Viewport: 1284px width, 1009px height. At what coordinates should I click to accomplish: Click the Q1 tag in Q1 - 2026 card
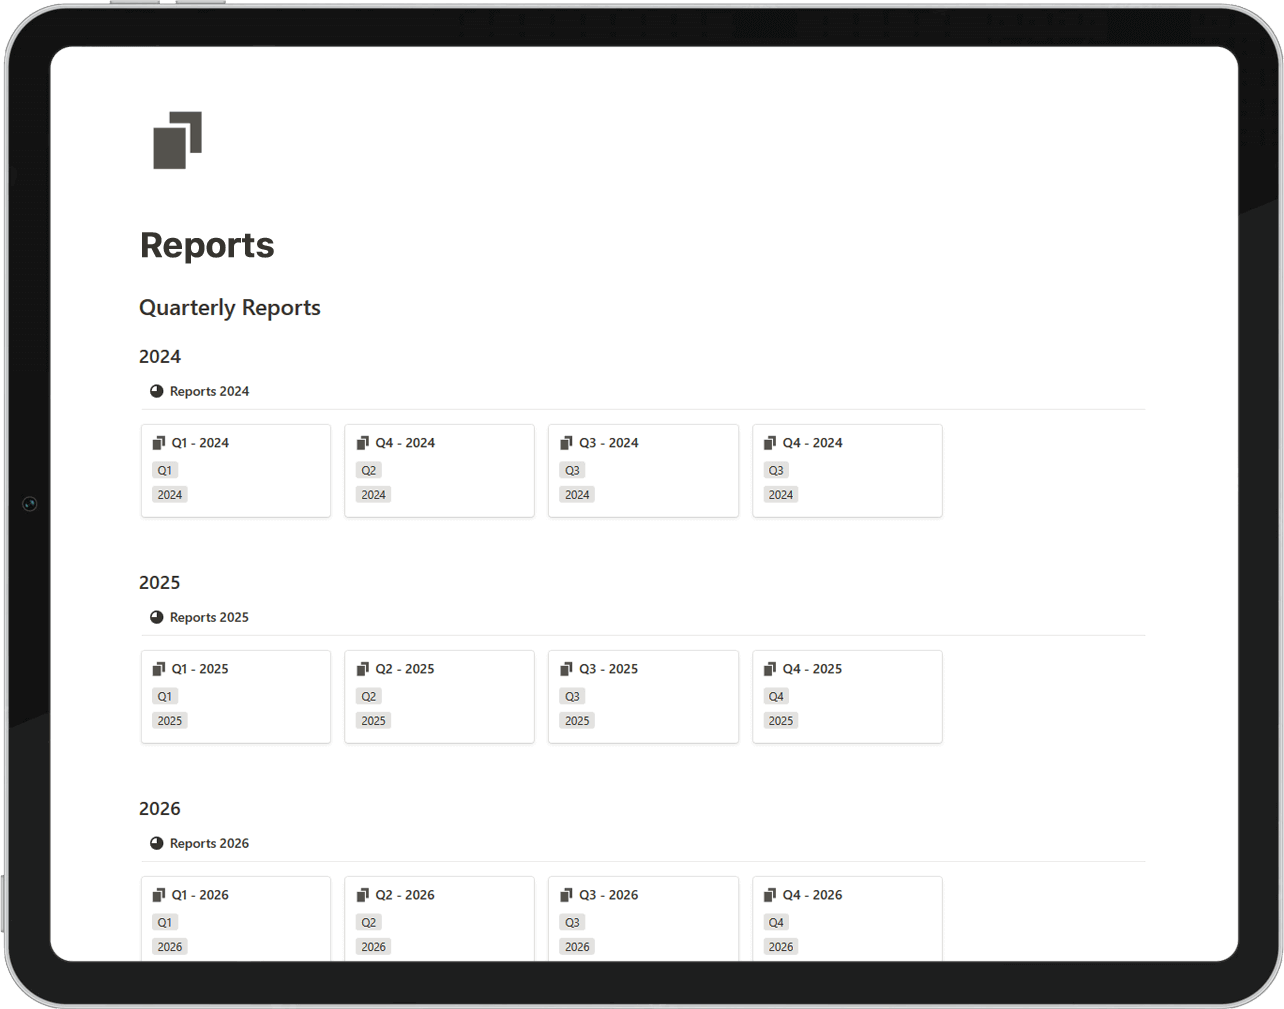tap(165, 922)
